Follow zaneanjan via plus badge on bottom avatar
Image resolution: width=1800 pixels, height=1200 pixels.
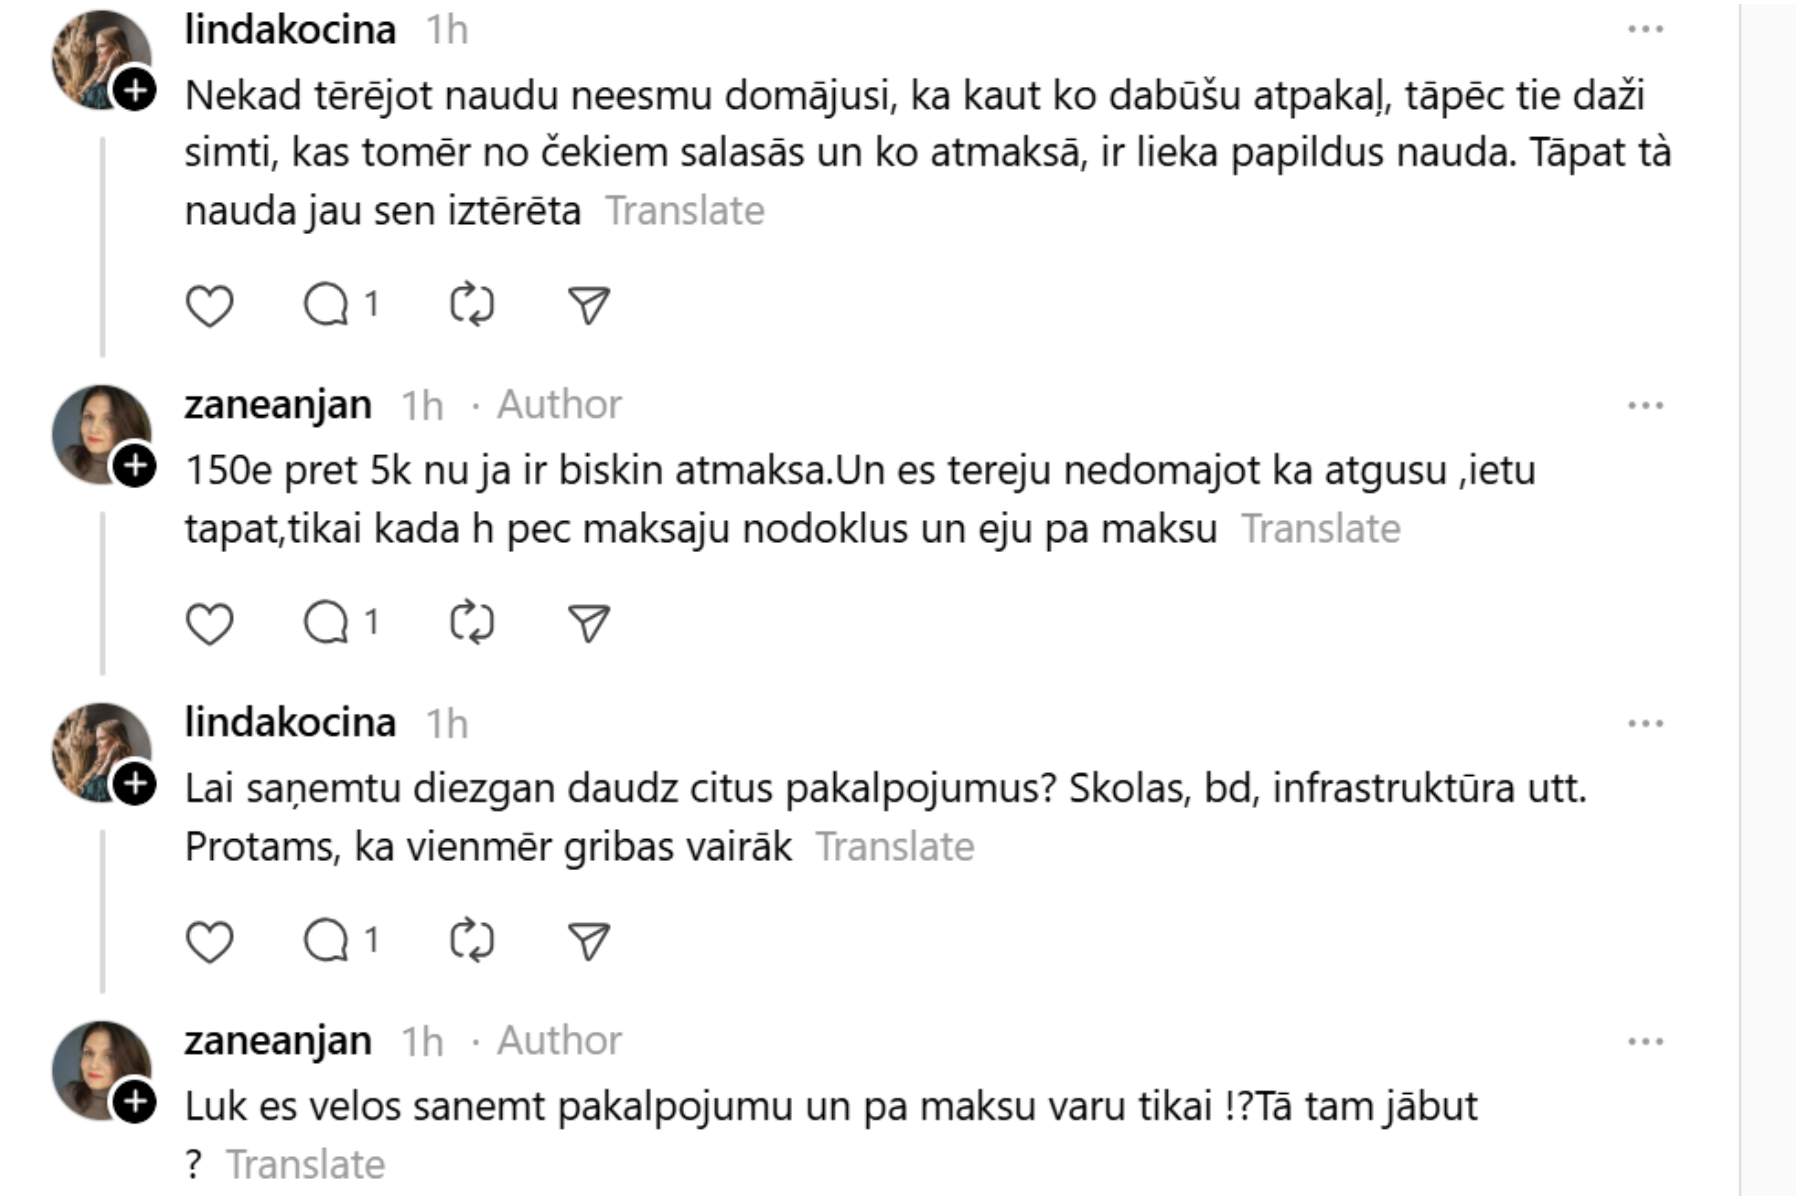(x=134, y=1103)
